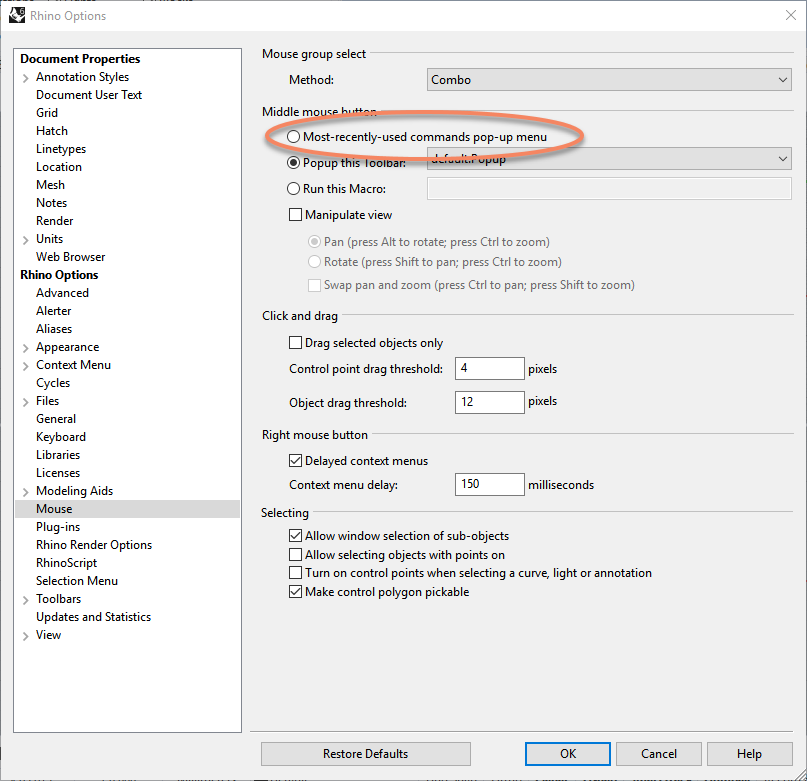The width and height of the screenshot is (807, 781).
Task: Click the Document Properties heading
Action: coord(80,59)
